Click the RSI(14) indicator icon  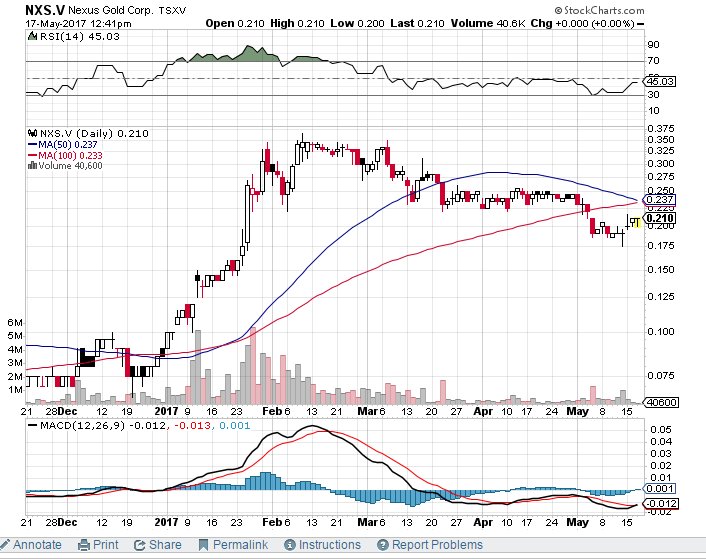[32, 36]
